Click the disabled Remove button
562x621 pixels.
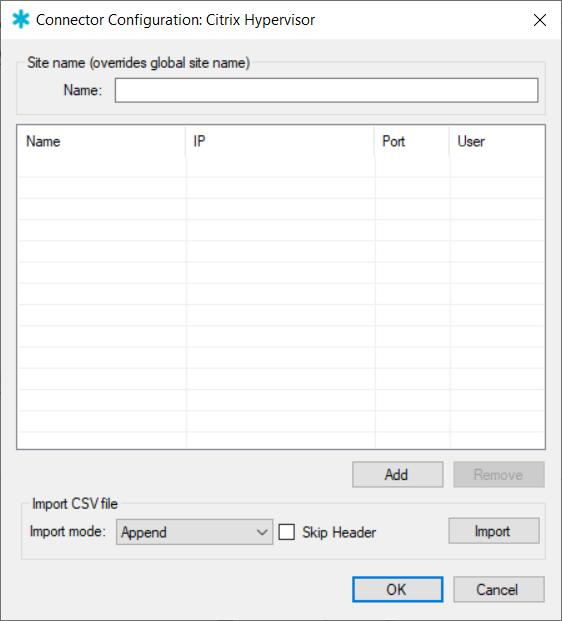499,474
